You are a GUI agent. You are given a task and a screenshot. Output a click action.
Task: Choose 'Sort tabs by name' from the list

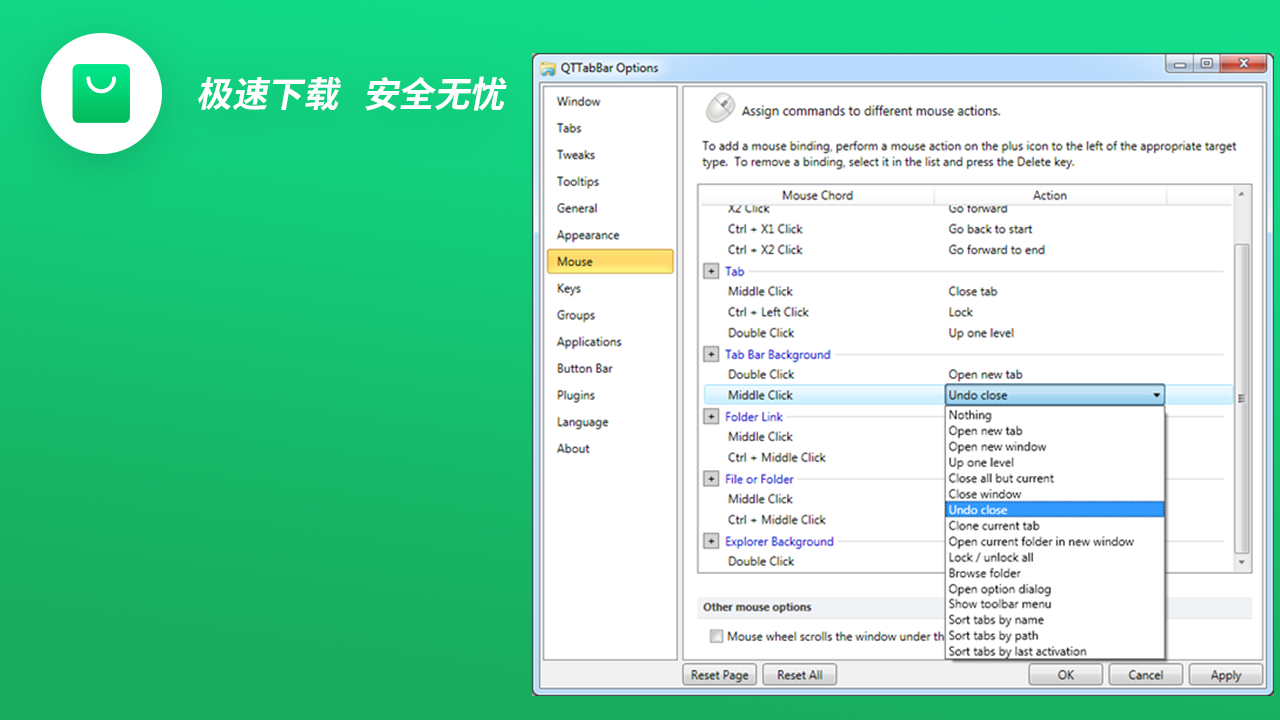click(x=994, y=620)
